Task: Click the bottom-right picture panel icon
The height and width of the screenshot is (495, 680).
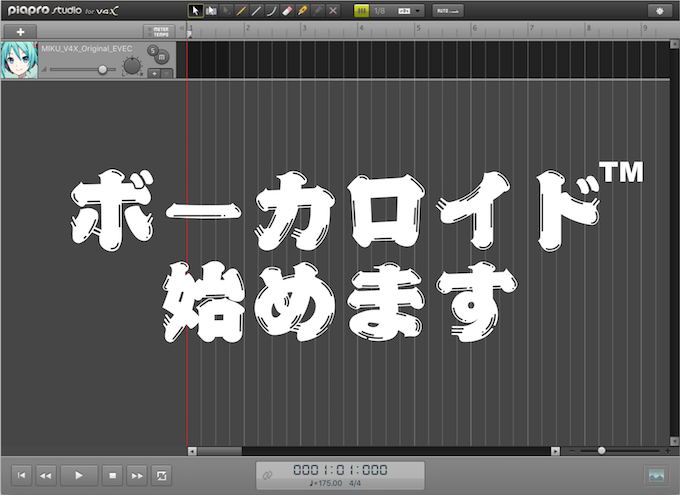Action: tap(656, 475)
